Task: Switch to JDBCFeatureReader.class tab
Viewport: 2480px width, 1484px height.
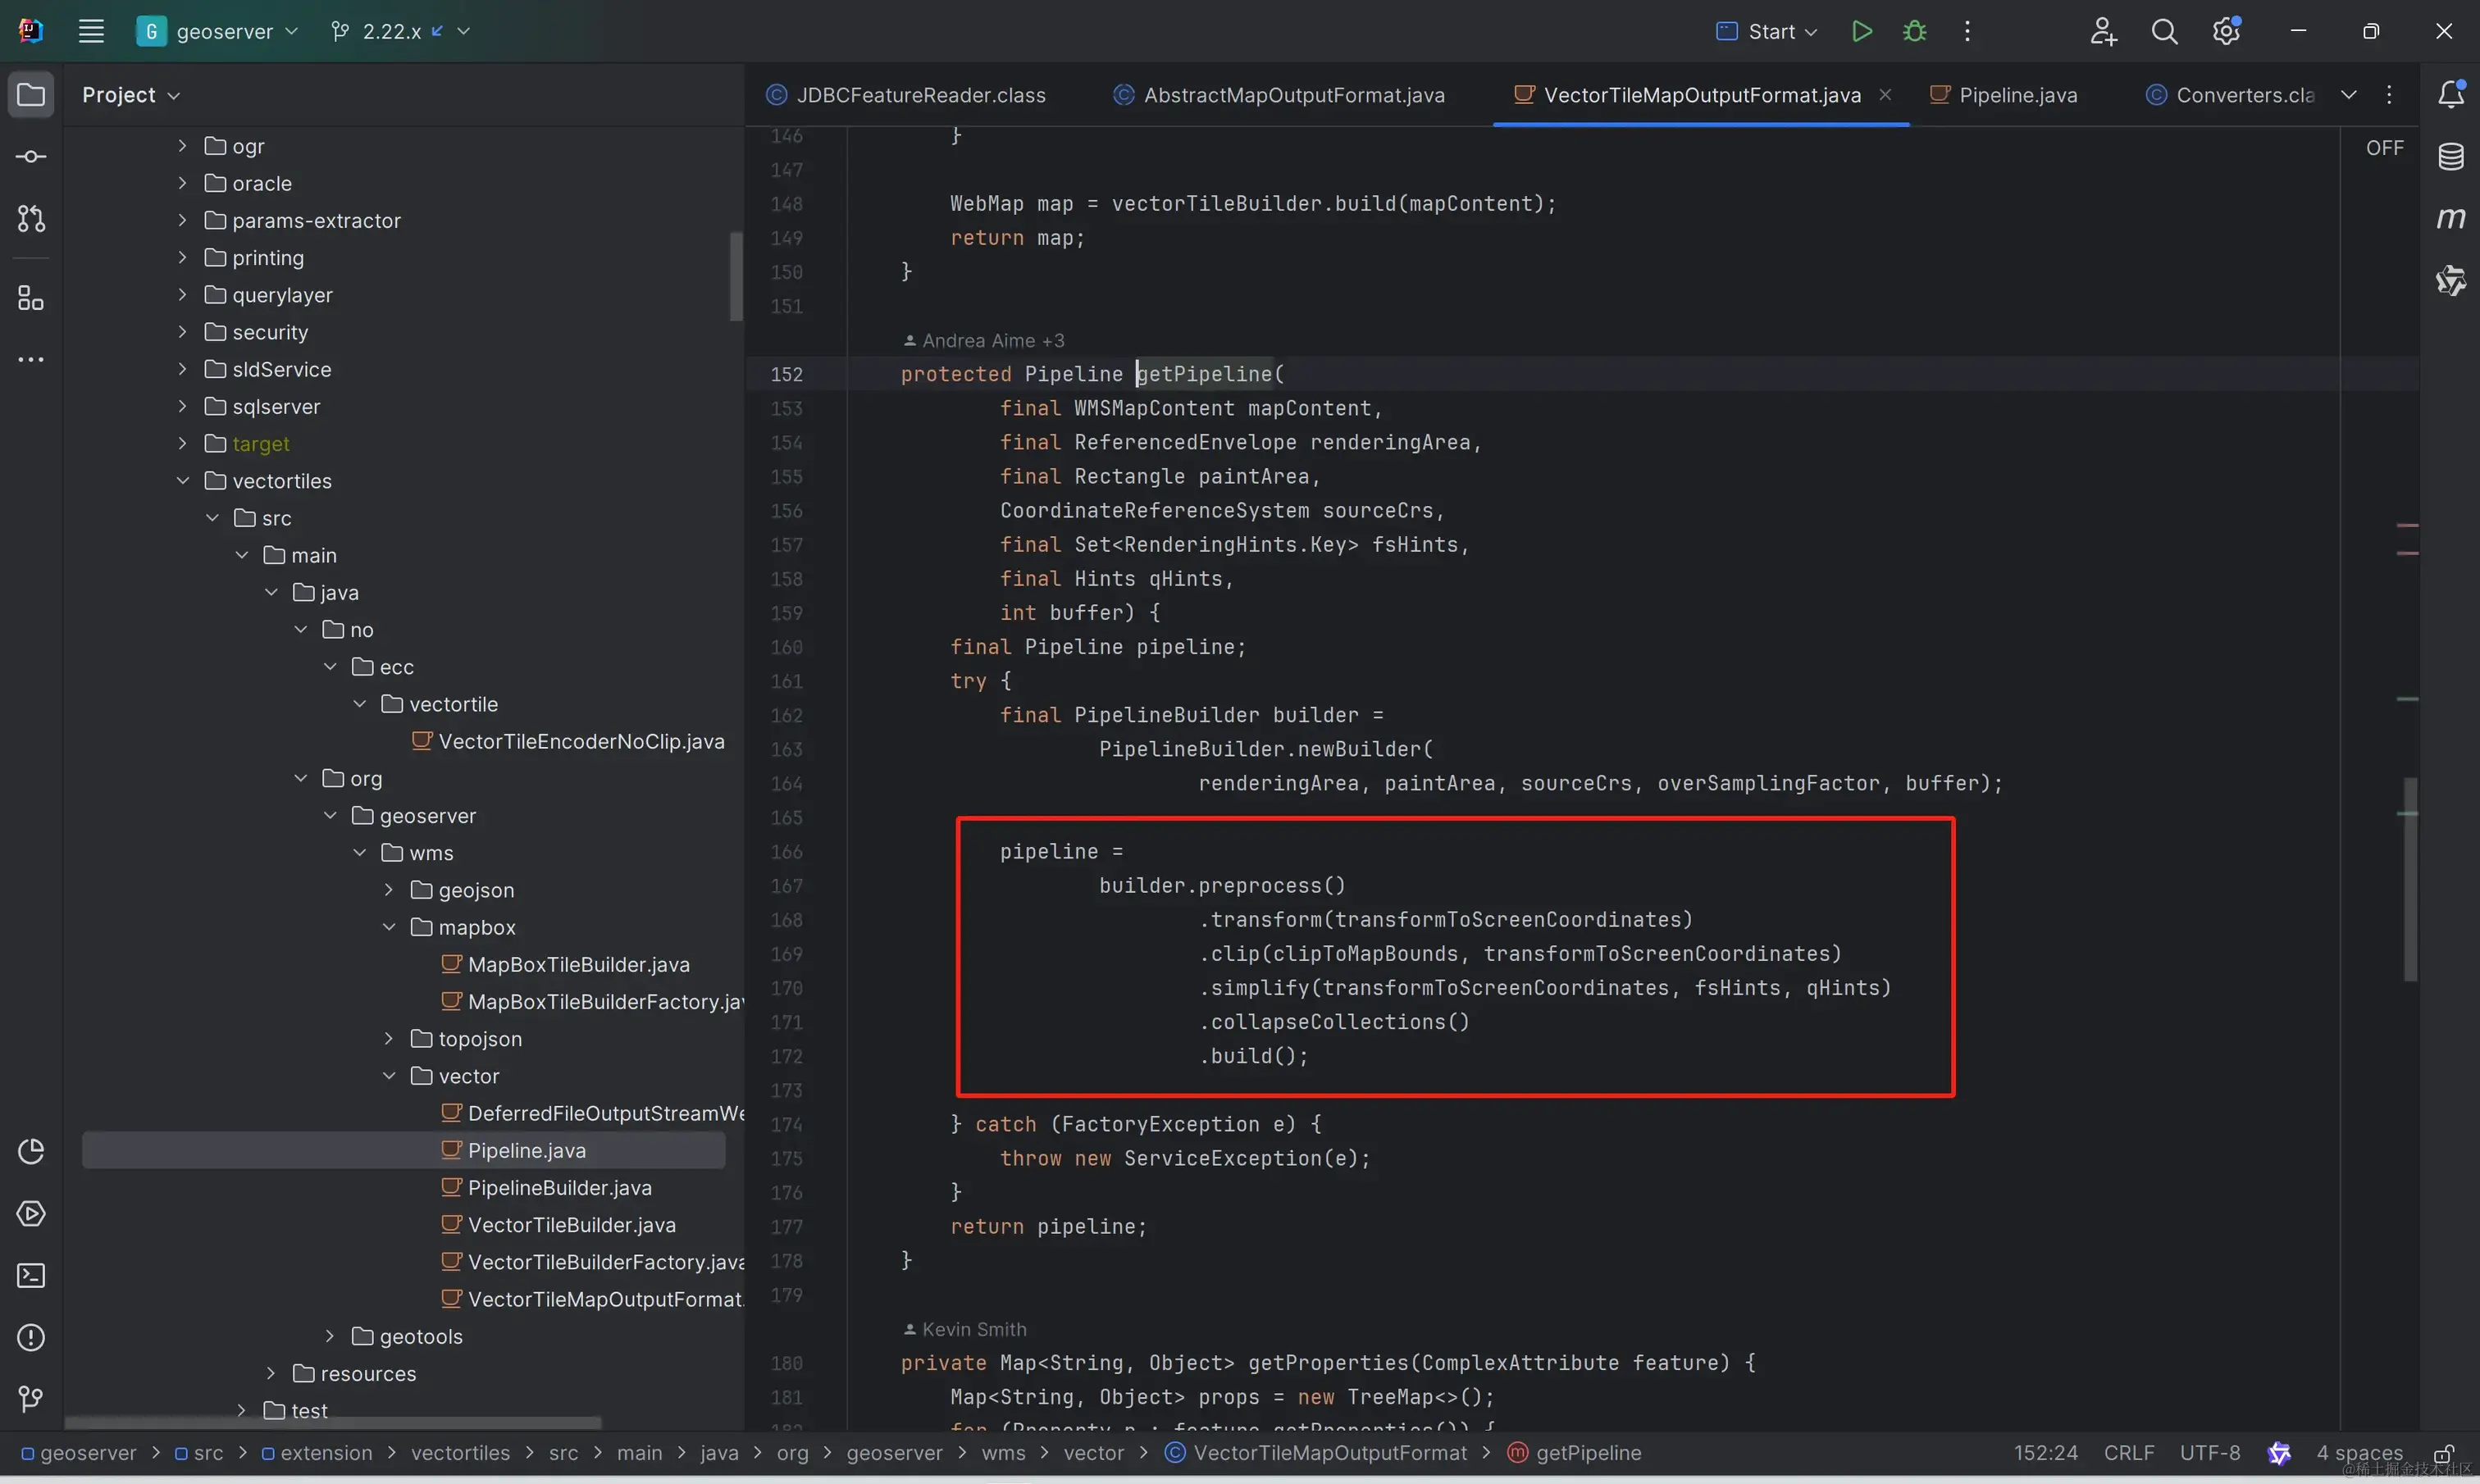Action: (906, 95)
